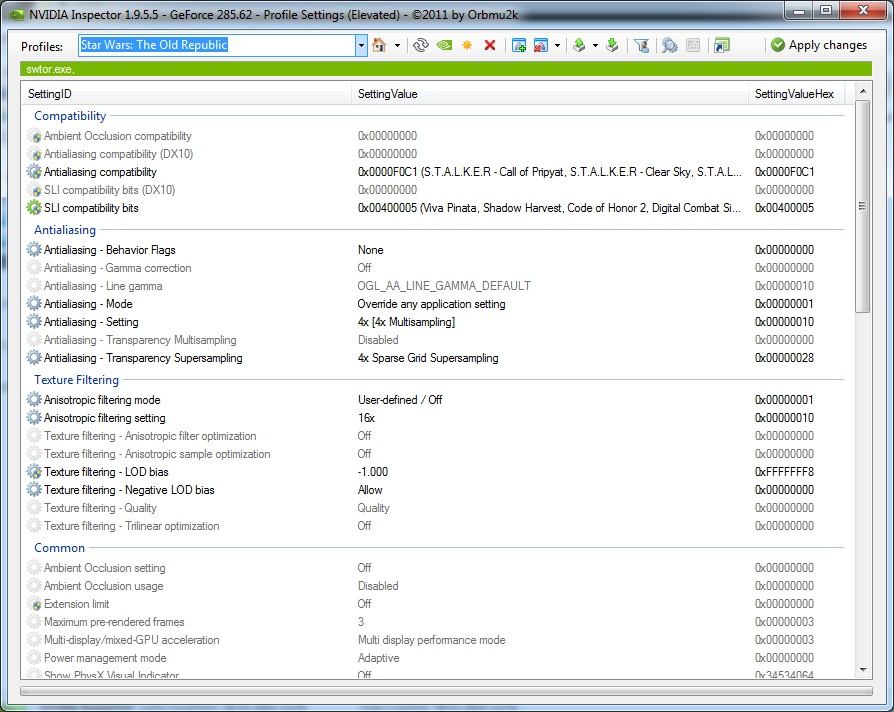The width and height of the screenshot is (894, 712).
Task: Sort by the SettingID column header
Action: tap(186, 94)
